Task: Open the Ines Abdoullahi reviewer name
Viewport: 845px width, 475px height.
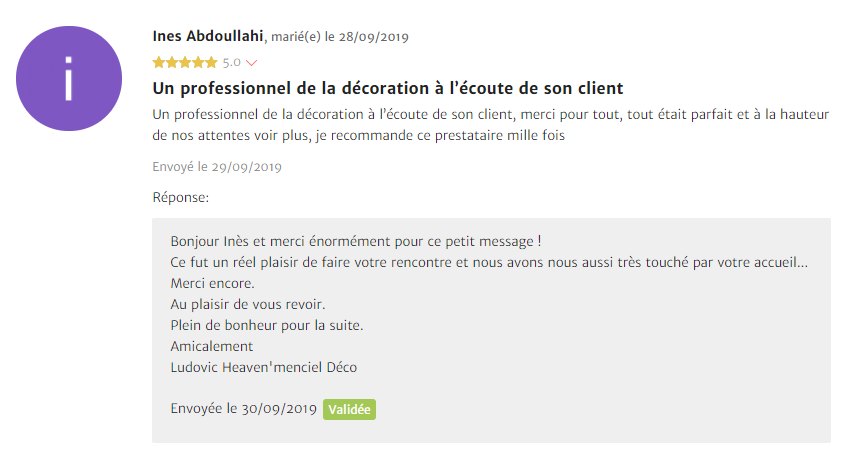Action: coord(208,36)
